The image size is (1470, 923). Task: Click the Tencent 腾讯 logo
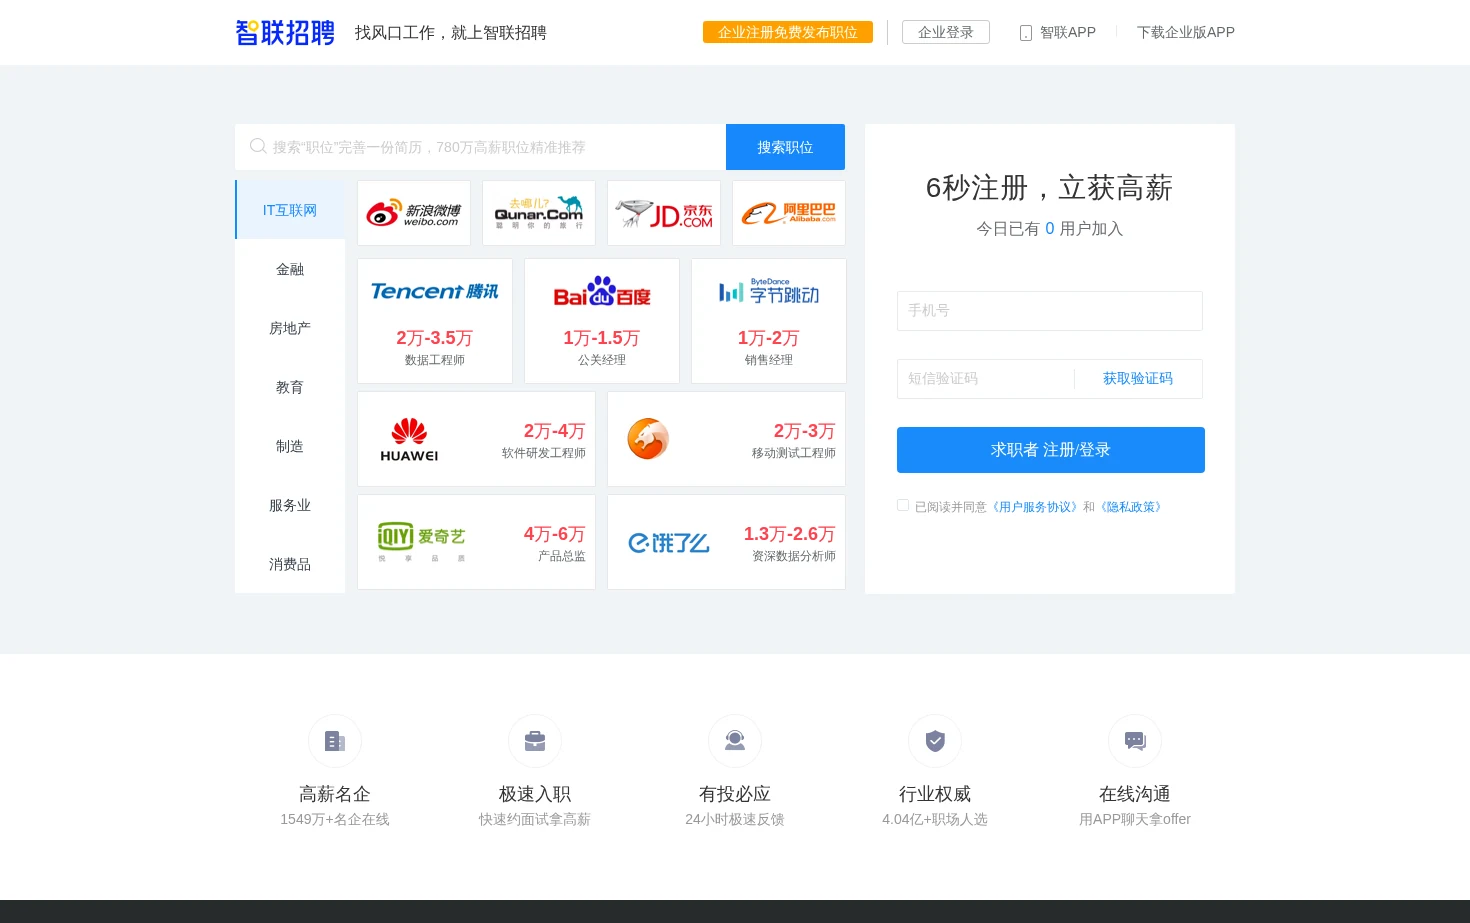coord(434,291)
